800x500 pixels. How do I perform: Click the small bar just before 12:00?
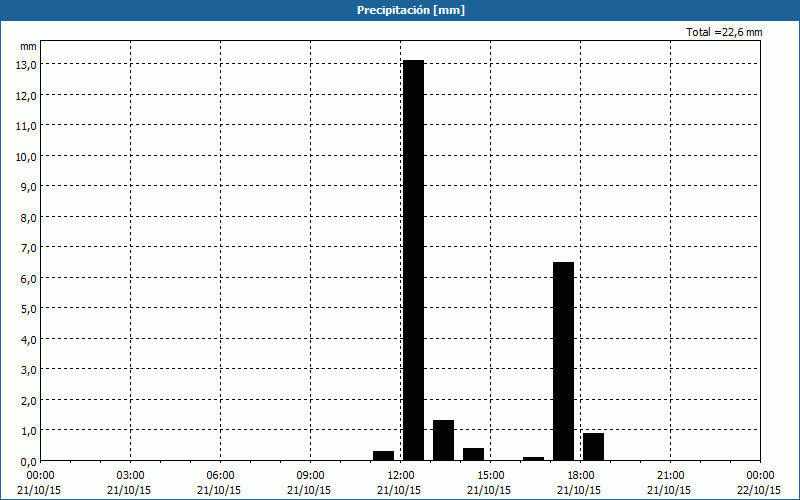[383, 456]
